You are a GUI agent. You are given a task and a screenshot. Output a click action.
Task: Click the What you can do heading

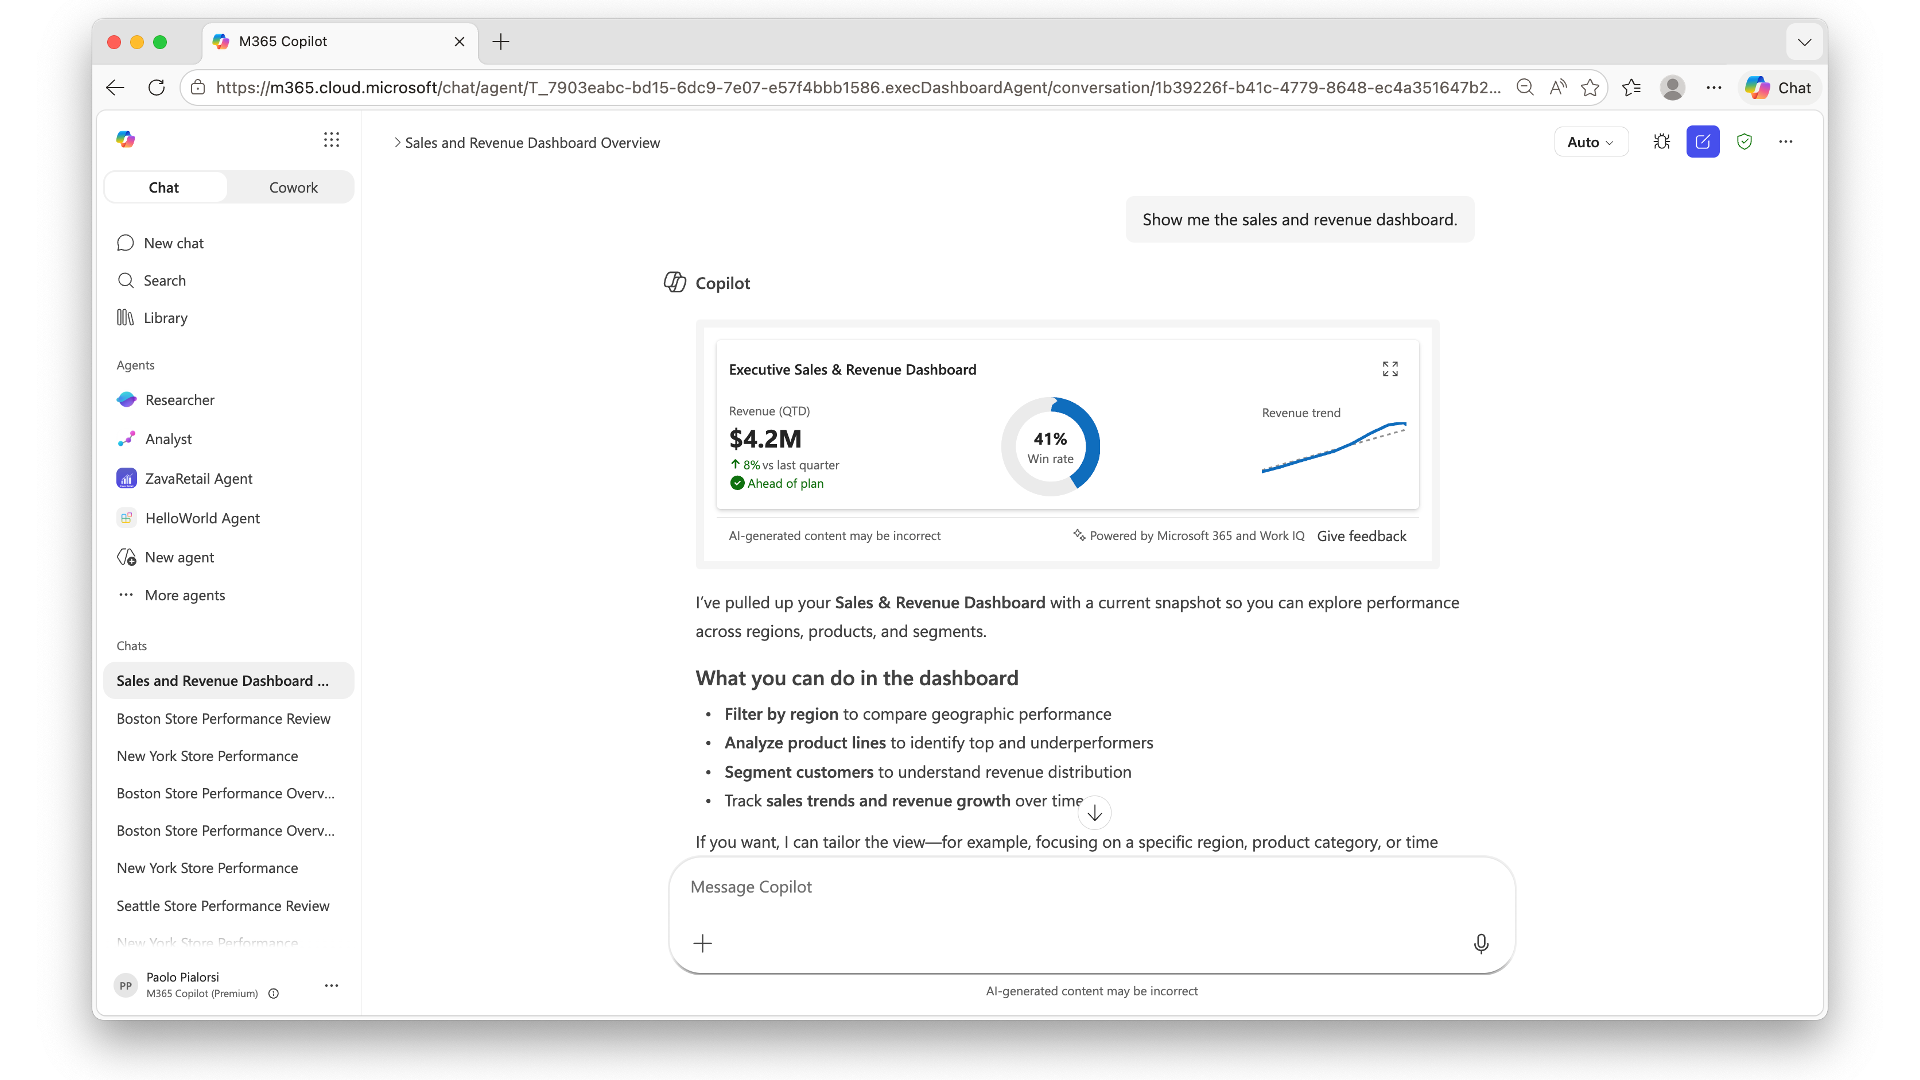(x=857, y=679)
